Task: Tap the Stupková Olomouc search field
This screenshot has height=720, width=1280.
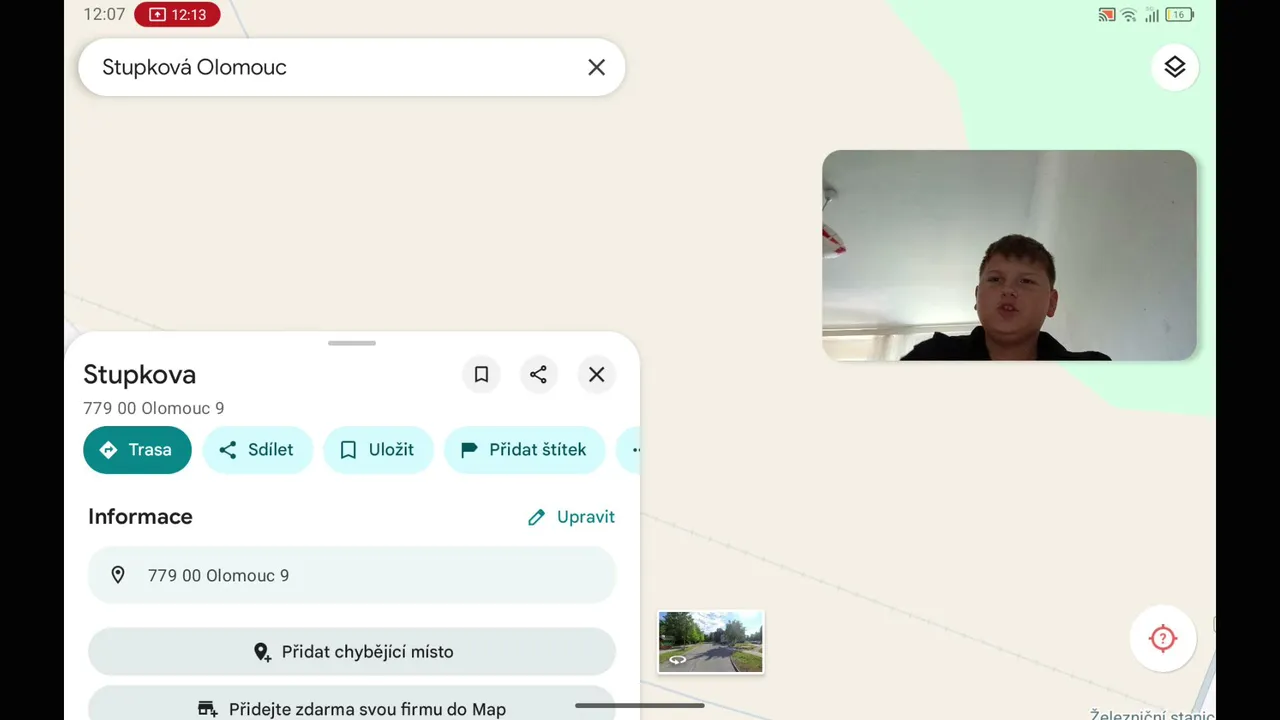Action: pyautogui.click(x=352, y=67)
